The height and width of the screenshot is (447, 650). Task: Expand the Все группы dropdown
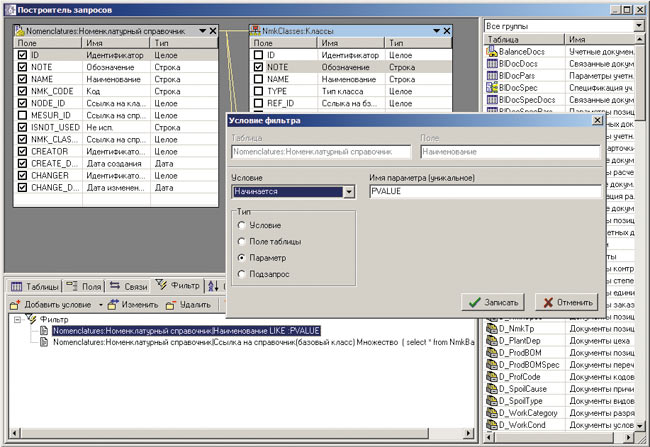(636, 23)
